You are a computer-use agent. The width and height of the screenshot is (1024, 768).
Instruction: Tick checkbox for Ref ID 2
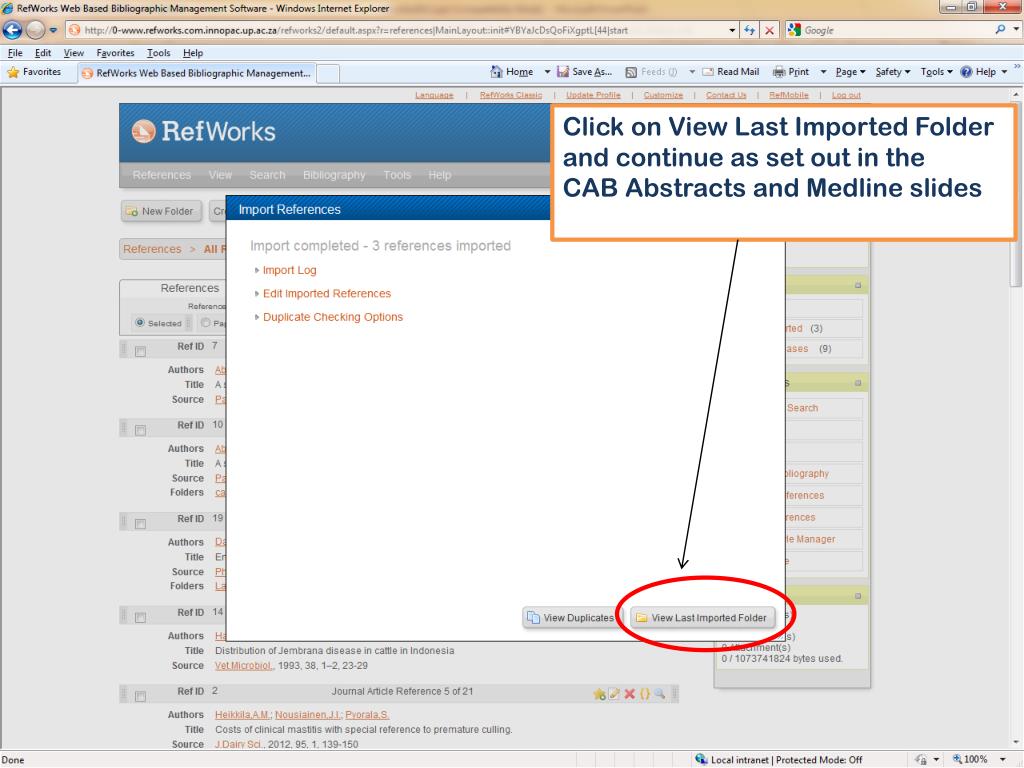pos(140,696)
